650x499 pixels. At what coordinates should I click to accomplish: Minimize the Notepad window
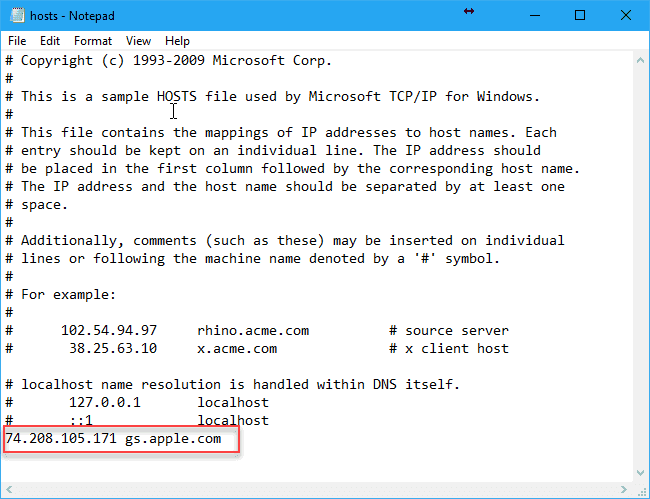tap(533, 15)
